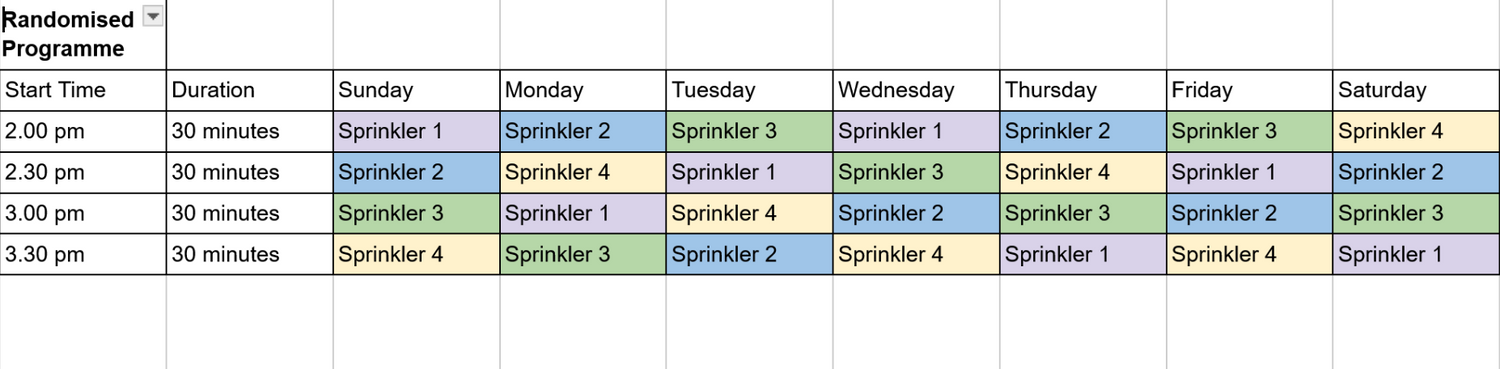Click Sunday's purple Sprinkler 1 cell

pyautogui.click(x=416, y=131)
